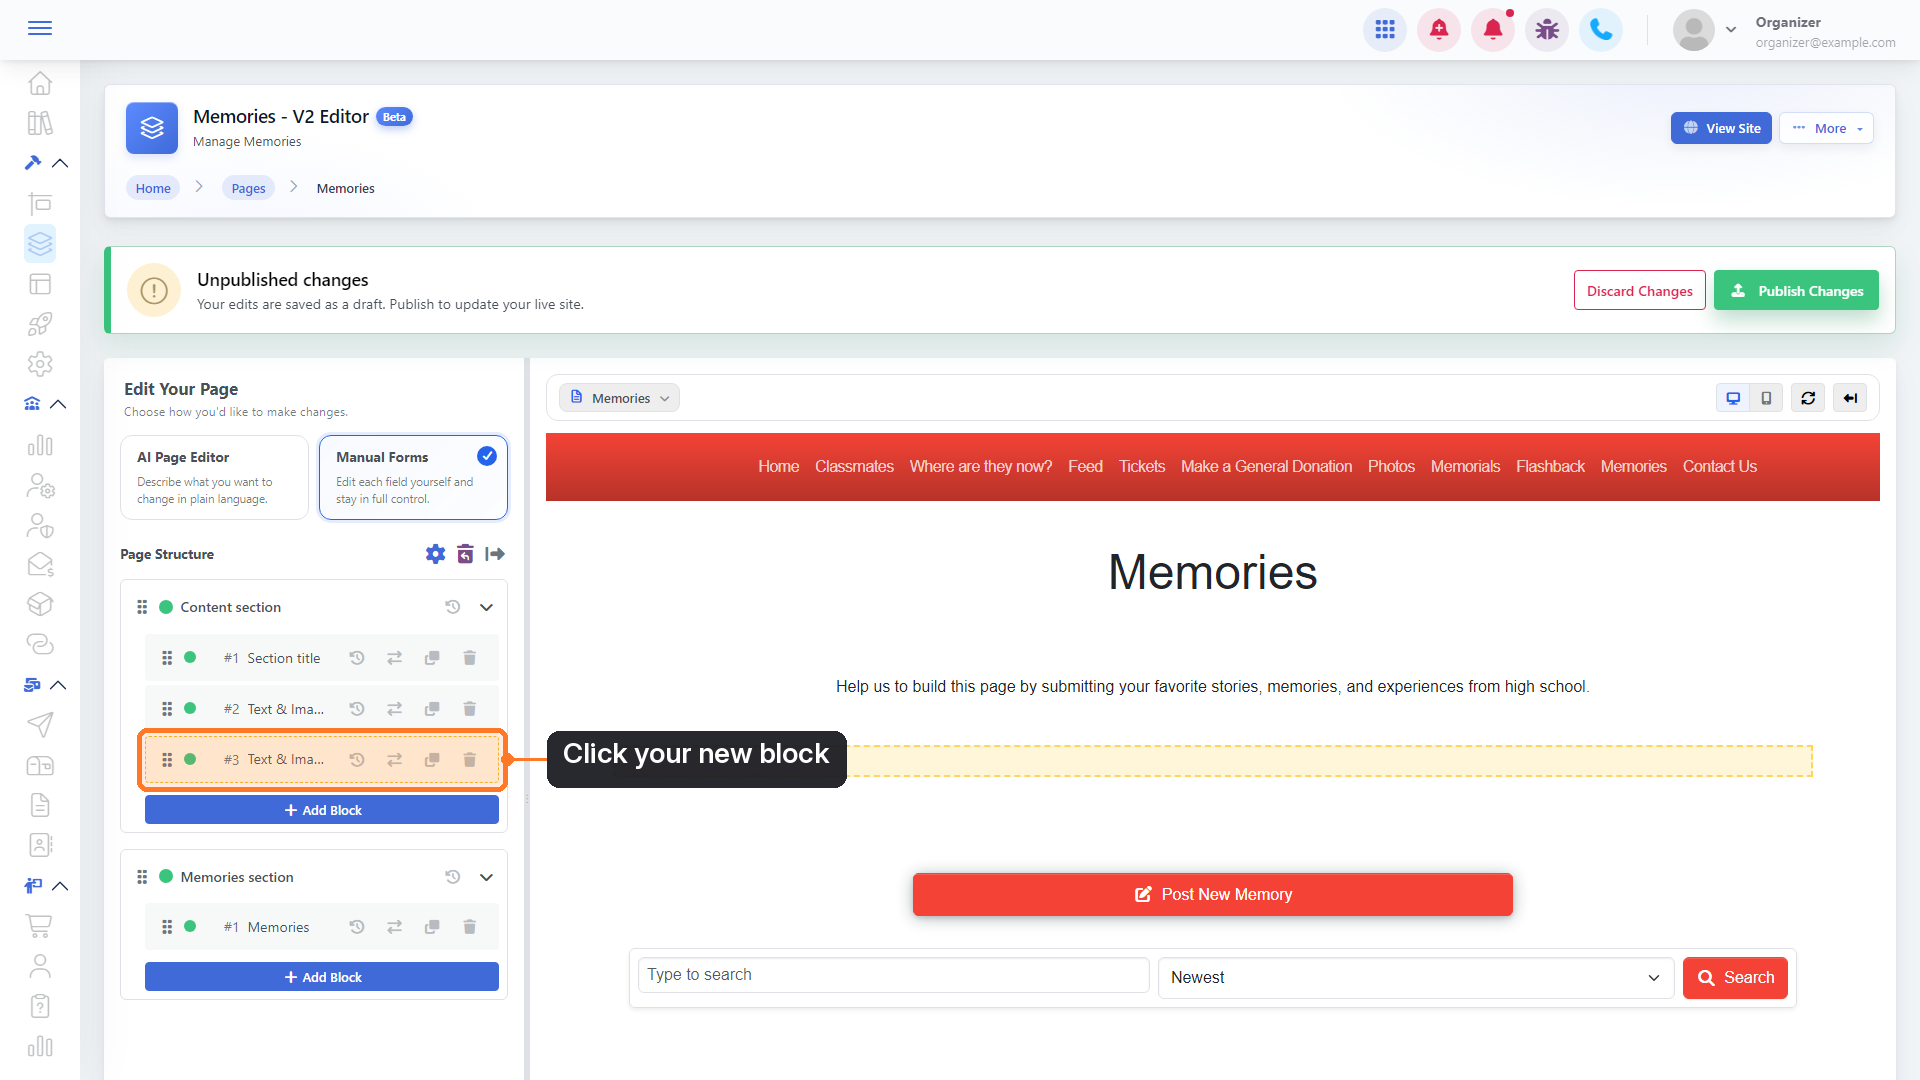Viewport: 1920px width, 1080px height.
Task: Collapse the Memories section chevron
Action: 486,877
